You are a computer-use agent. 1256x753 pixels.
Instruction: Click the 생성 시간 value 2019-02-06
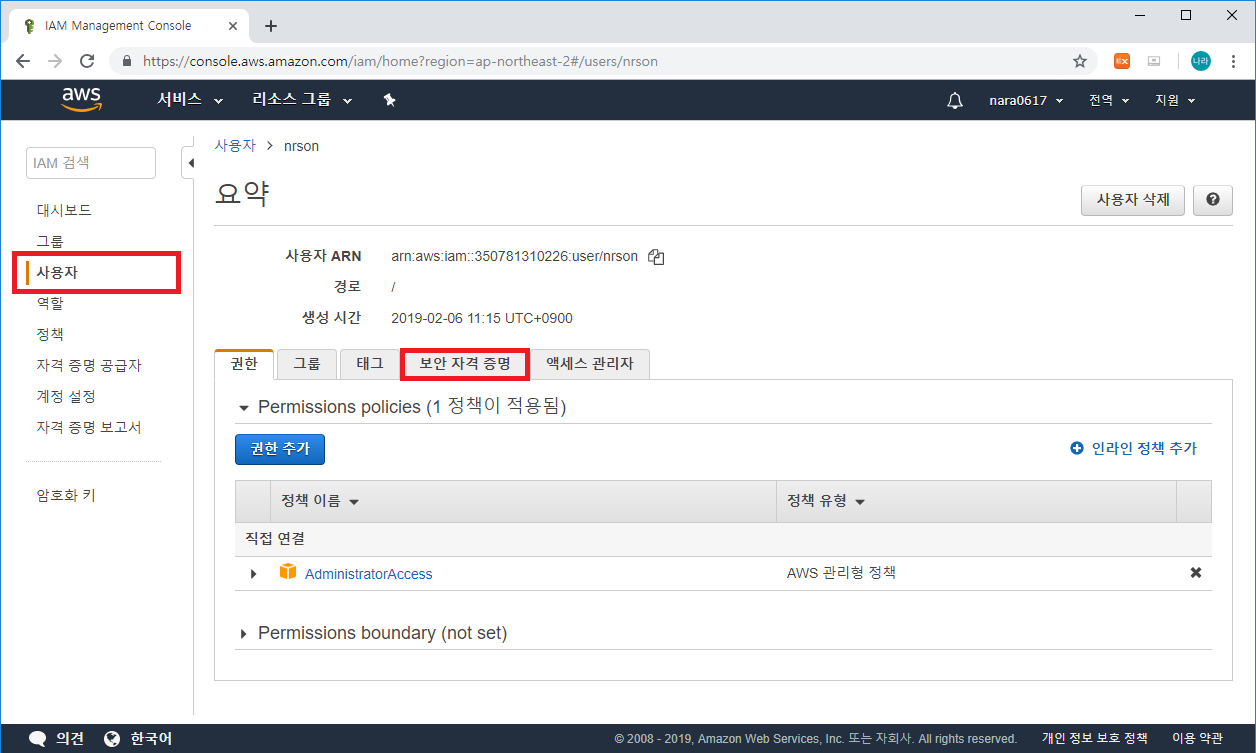coord(482,318)
